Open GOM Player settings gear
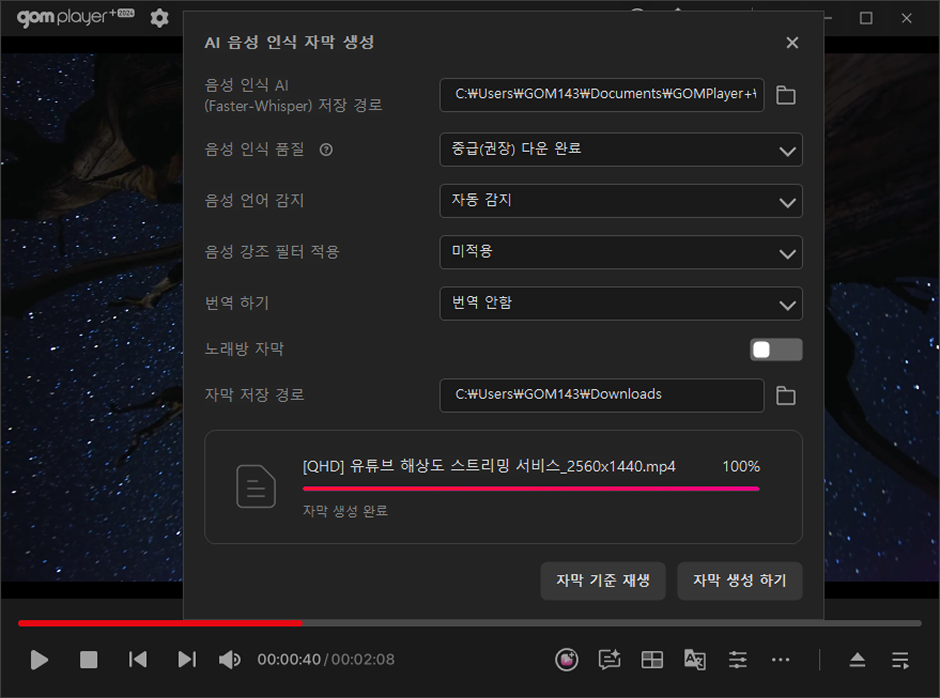Viewport: 940px width, 698px height. 159,18
